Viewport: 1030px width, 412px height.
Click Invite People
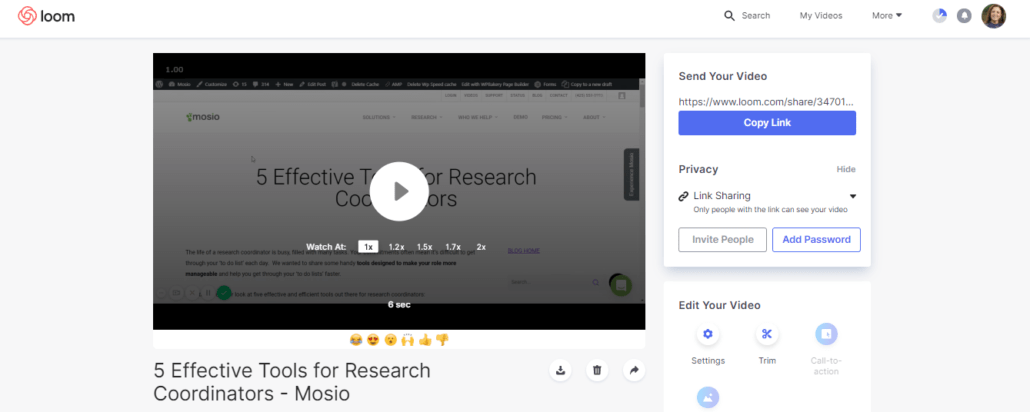(723, 240)
